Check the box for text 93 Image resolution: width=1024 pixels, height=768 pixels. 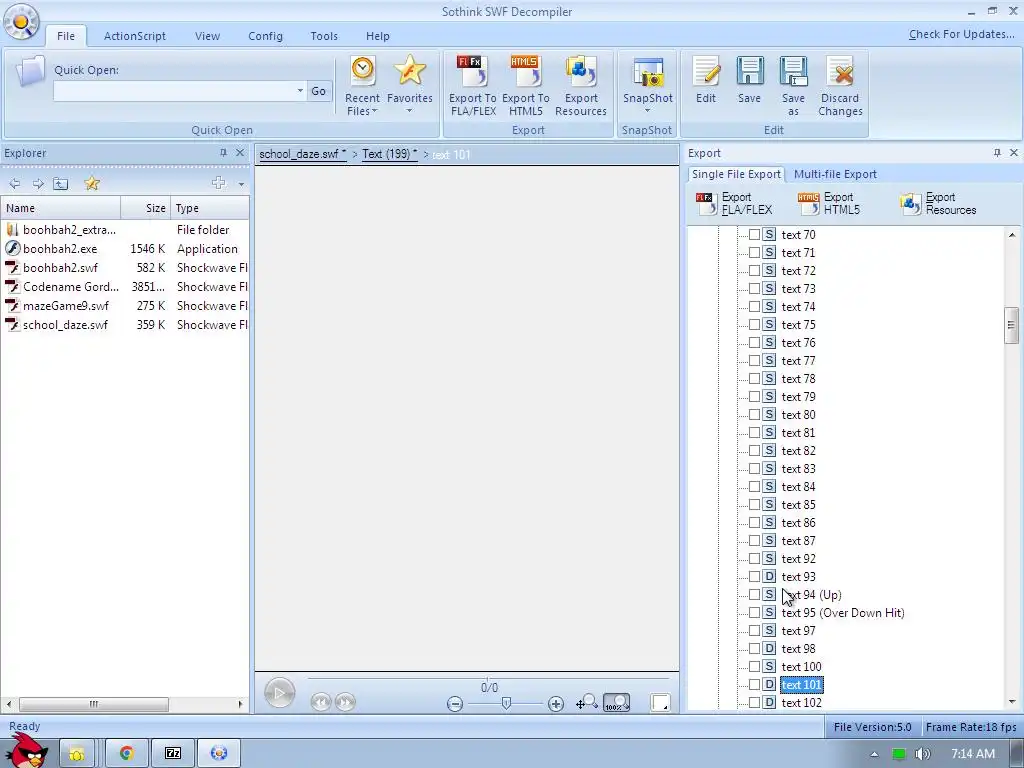coord(754,577)
